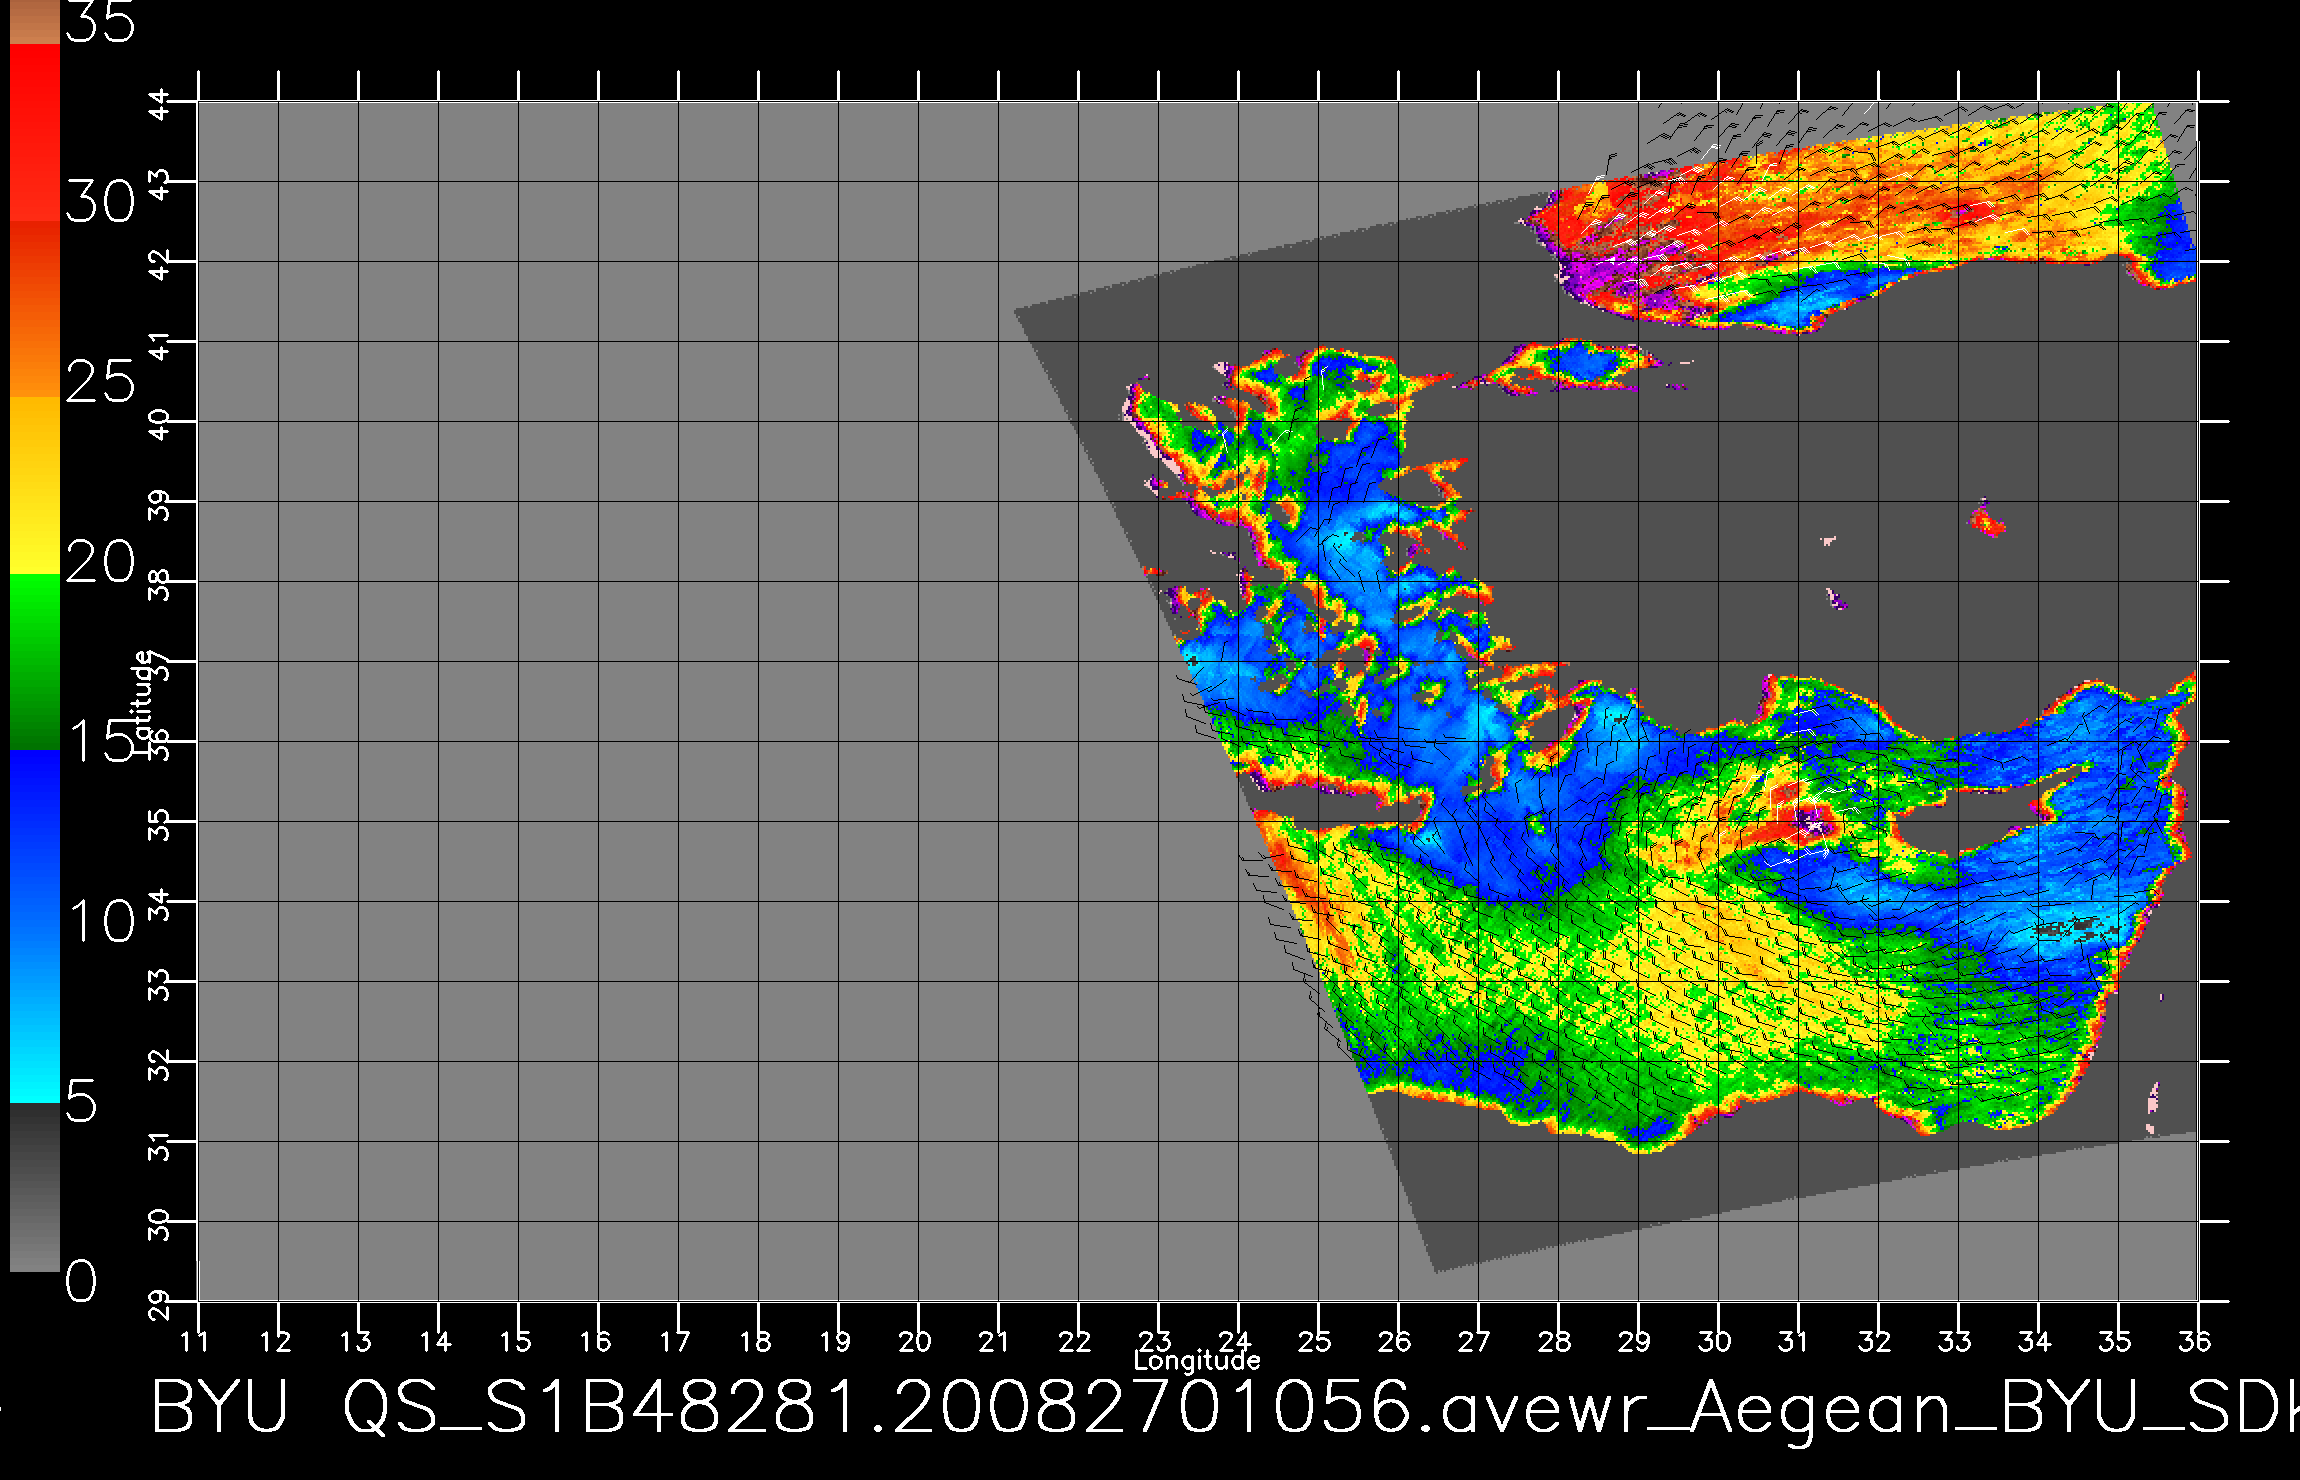The height and width of the screenshot is (1480, 2300).
Task: Click longitude tick label 27
Action: click(1476, 1341)
